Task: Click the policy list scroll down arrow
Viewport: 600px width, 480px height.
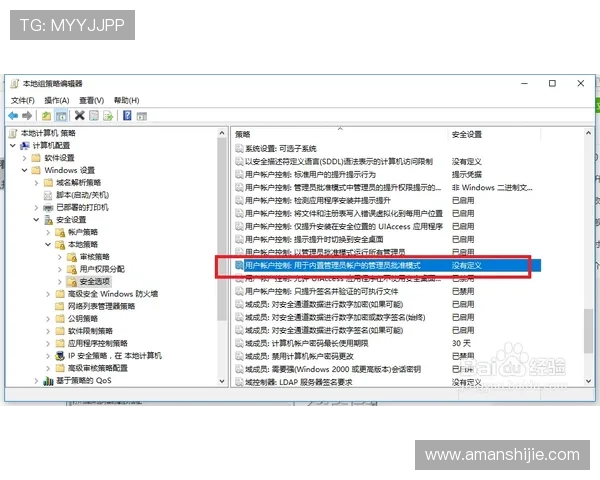Action: pos(589,381)
